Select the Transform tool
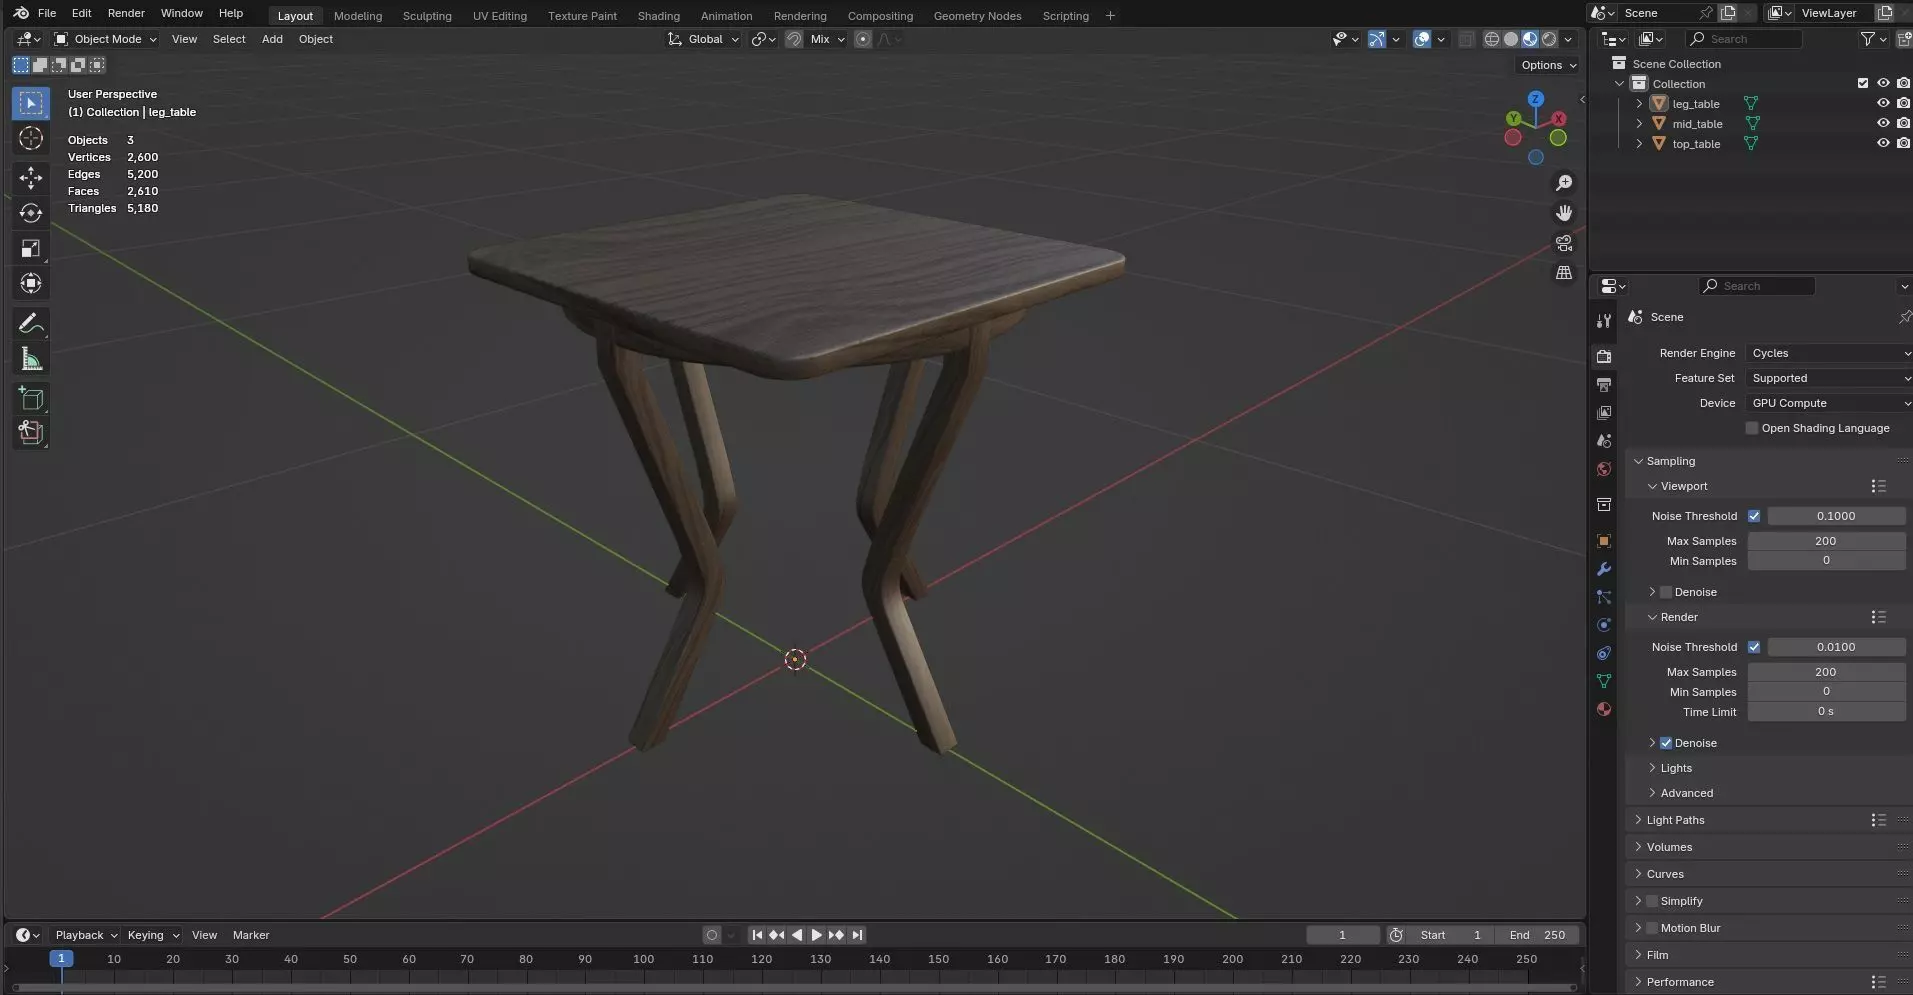Screen dimensions: 1913x995 point(31,283)
